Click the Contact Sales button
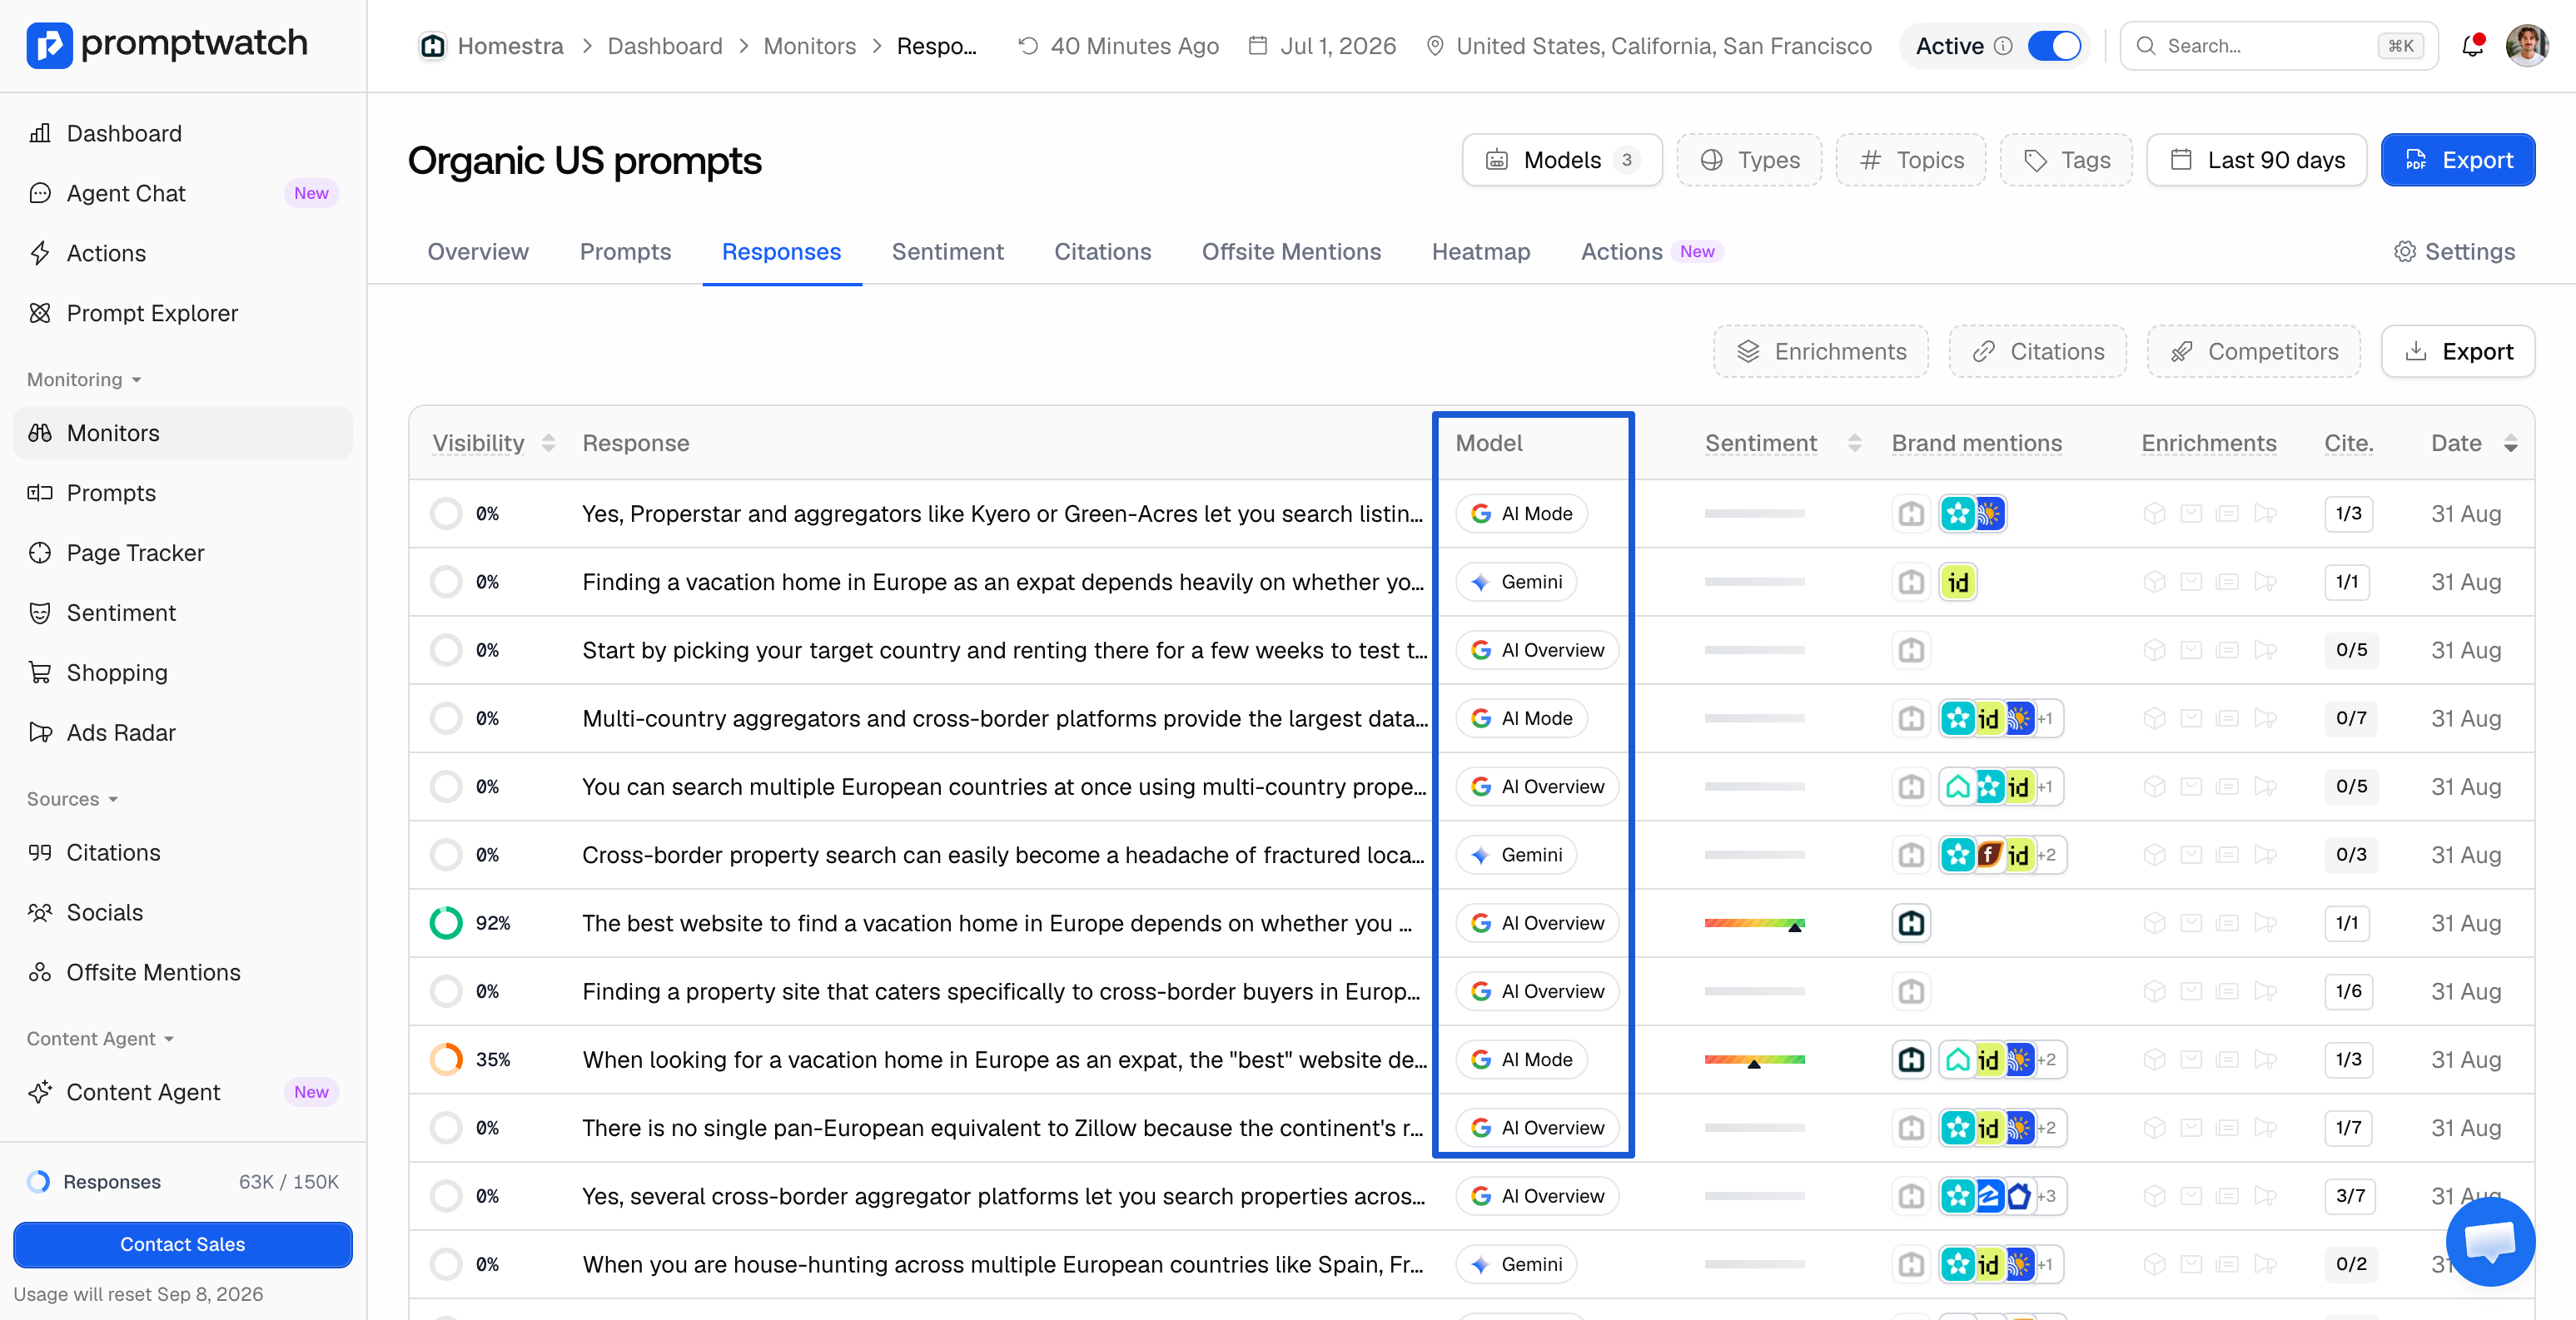This screenshot has height=1320, width=2576. [183, 1244]
